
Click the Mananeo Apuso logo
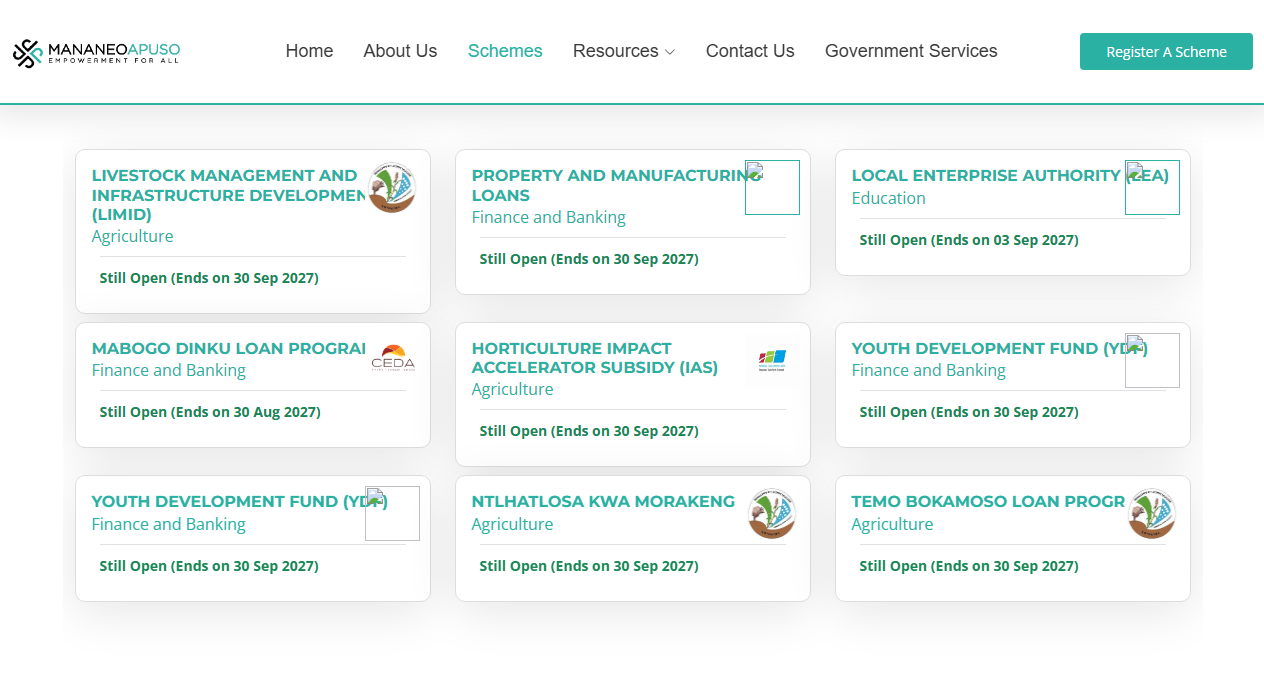[96, 53]
